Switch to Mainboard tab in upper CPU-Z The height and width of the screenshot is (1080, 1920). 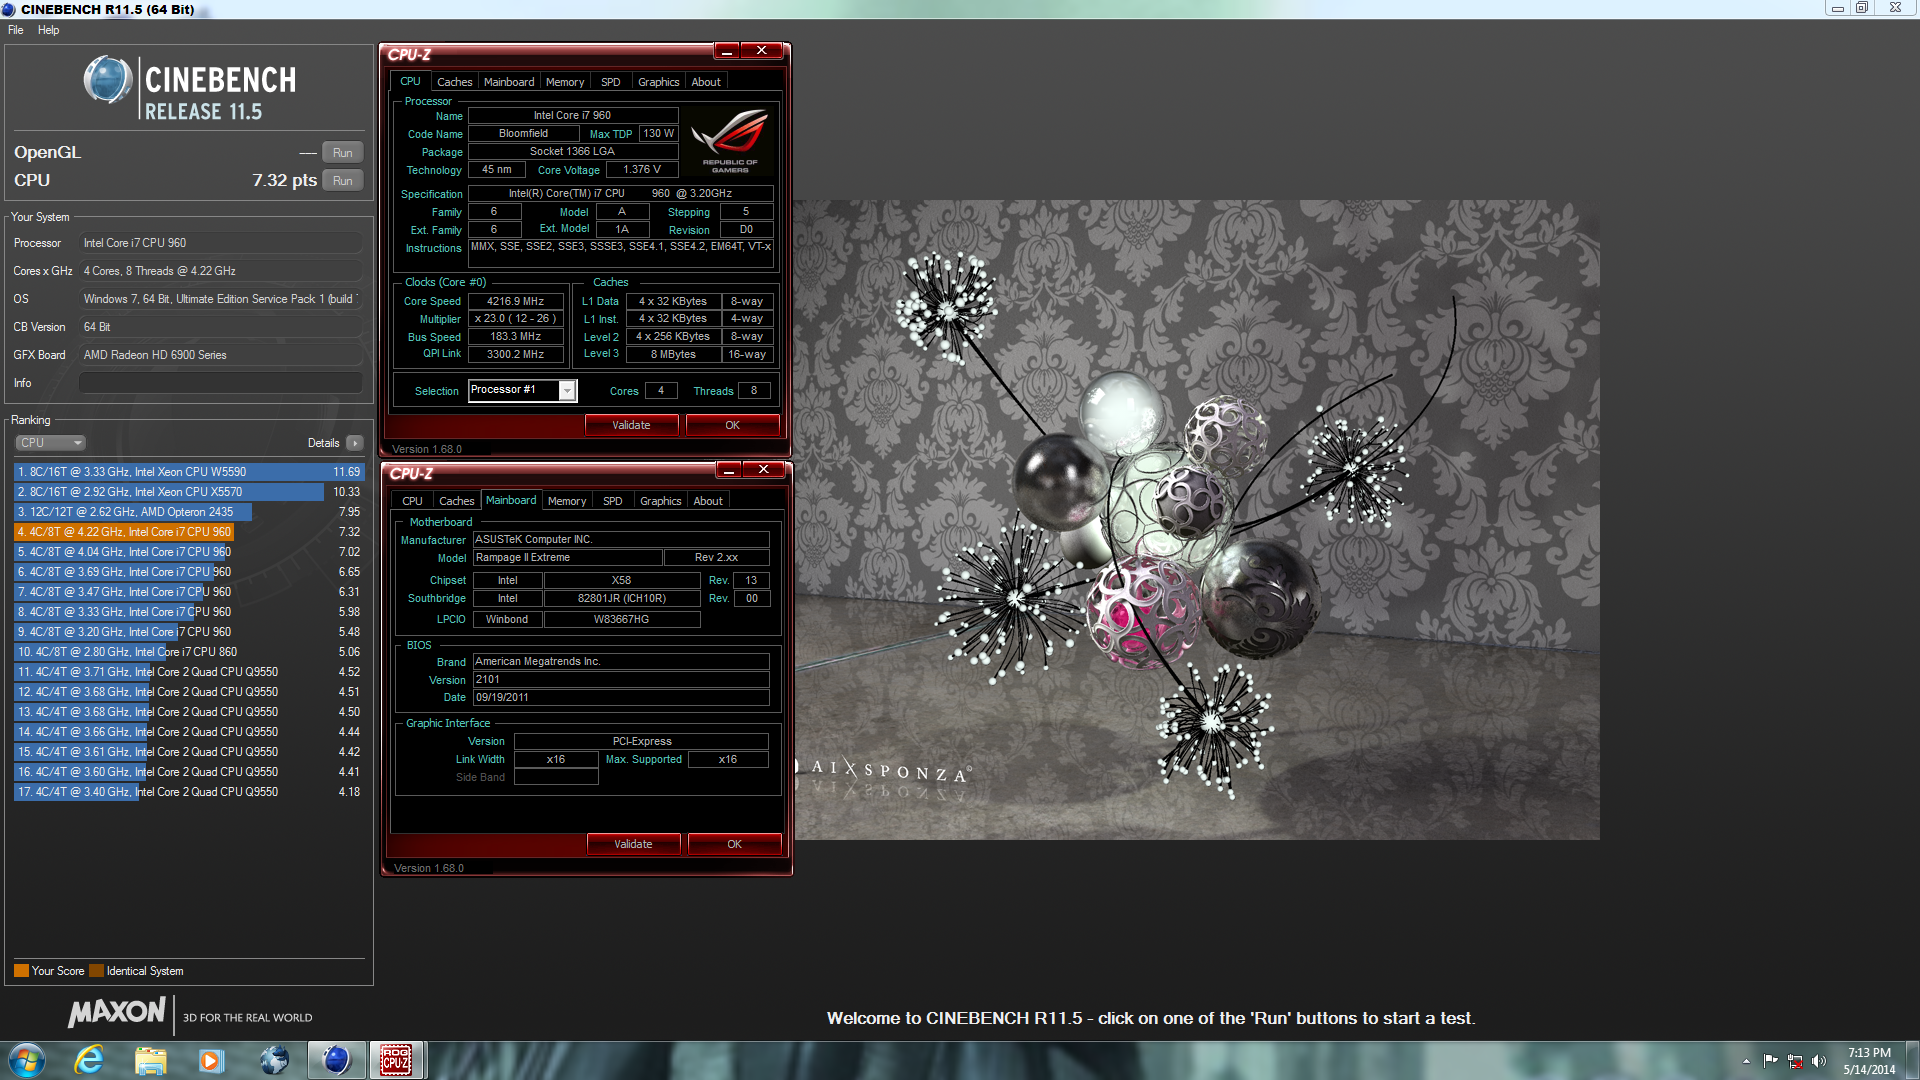(x=509, y=82)
